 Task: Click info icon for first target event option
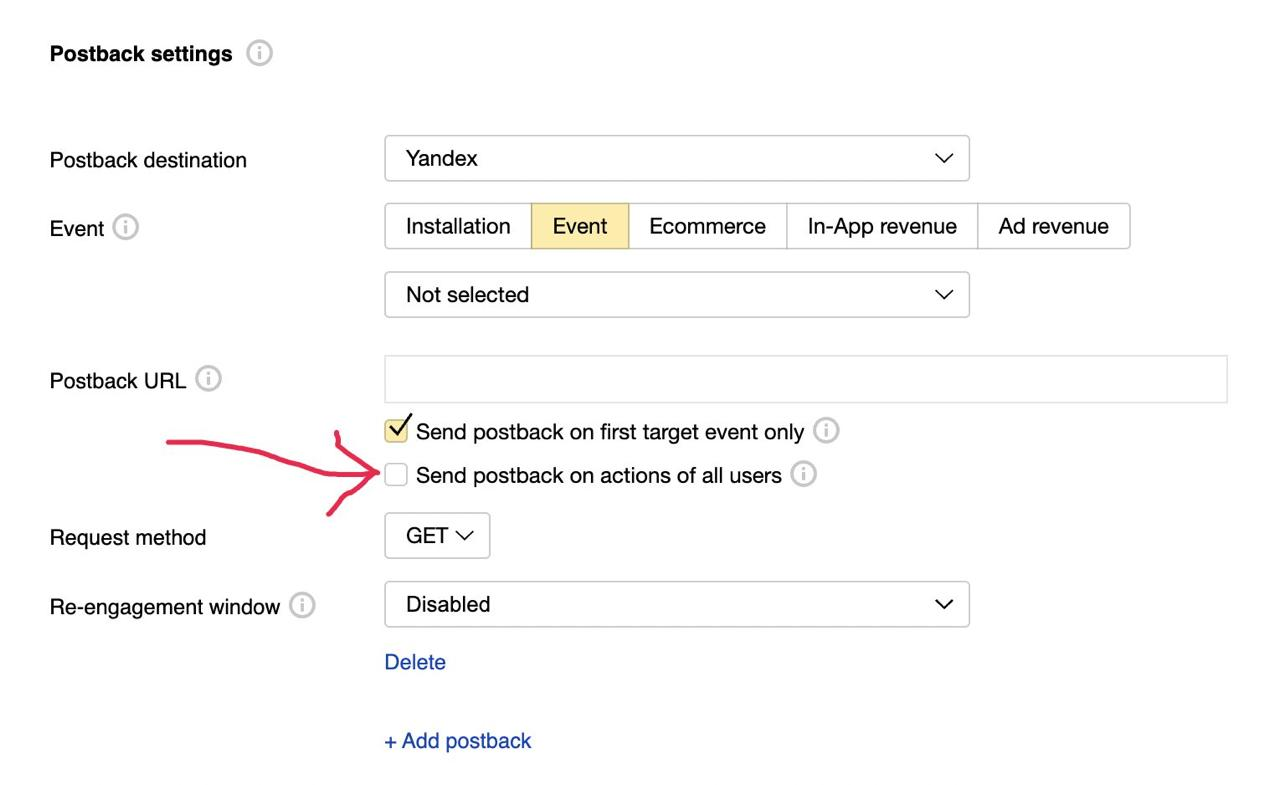tap(826, 431)
